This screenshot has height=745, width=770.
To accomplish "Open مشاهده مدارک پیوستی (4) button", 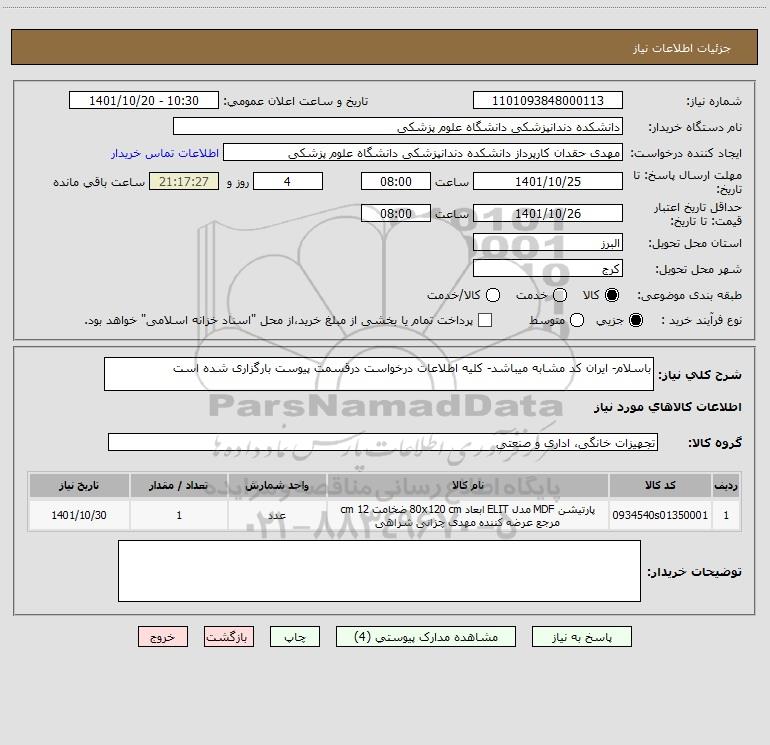I will click(x=426, y=636).
